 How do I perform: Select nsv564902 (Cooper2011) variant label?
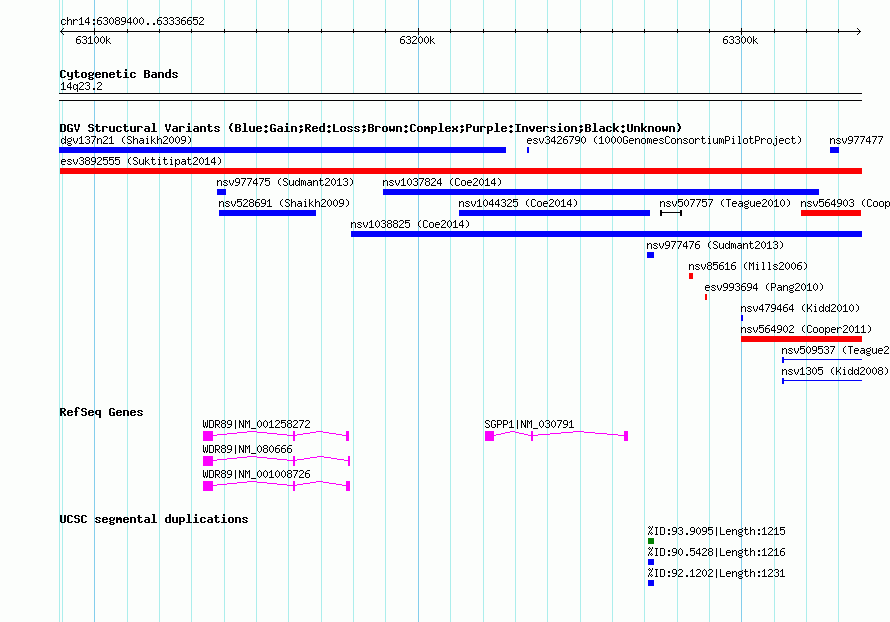coord(806,329)
